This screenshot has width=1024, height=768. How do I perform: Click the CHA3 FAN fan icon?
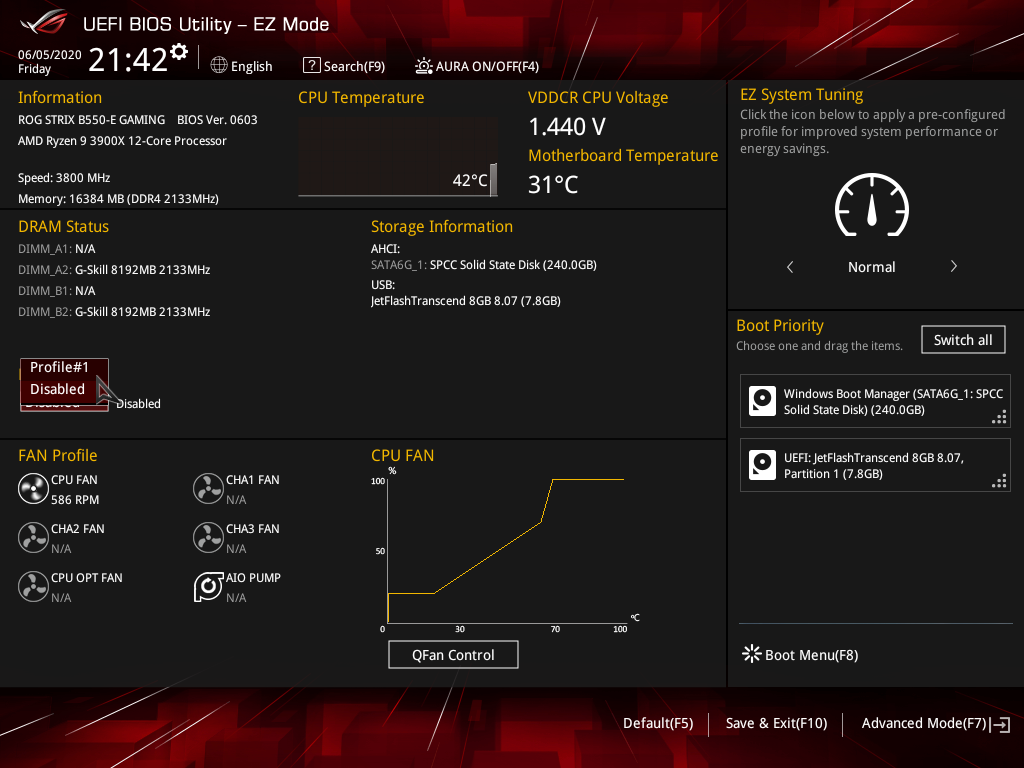pyautogui.click(x=208, y=537)
